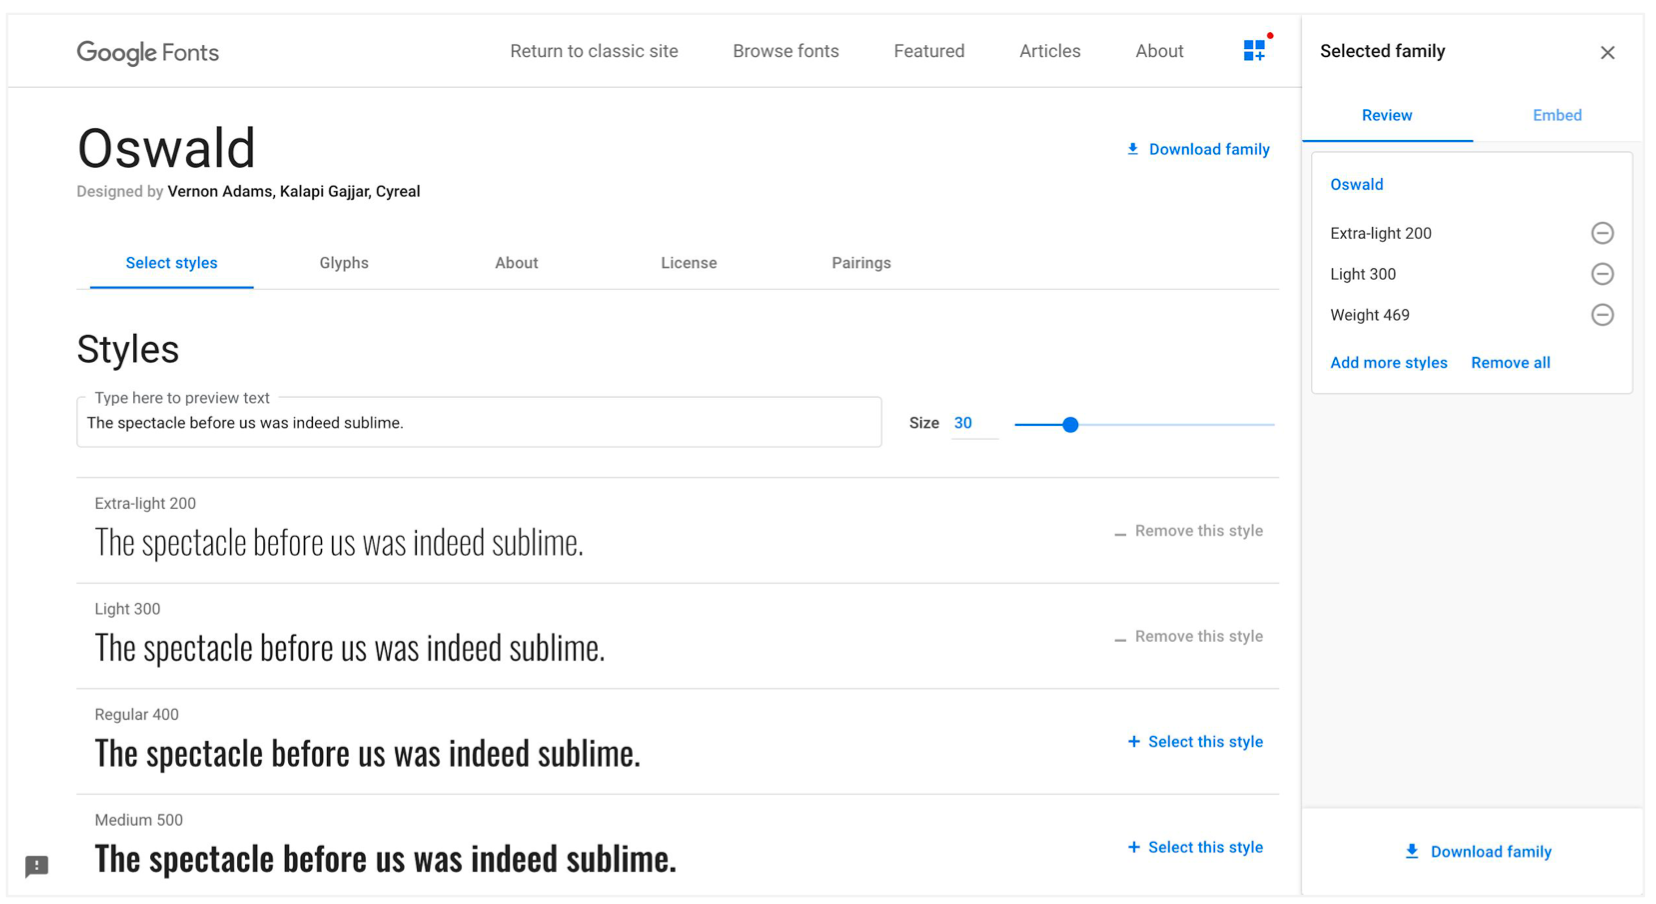Image resolution: width=1656 pixels, height=904 pixels.
Task: Remove the Light 300 style in list
Action: pyautogui.click(x=1188, y=637)
